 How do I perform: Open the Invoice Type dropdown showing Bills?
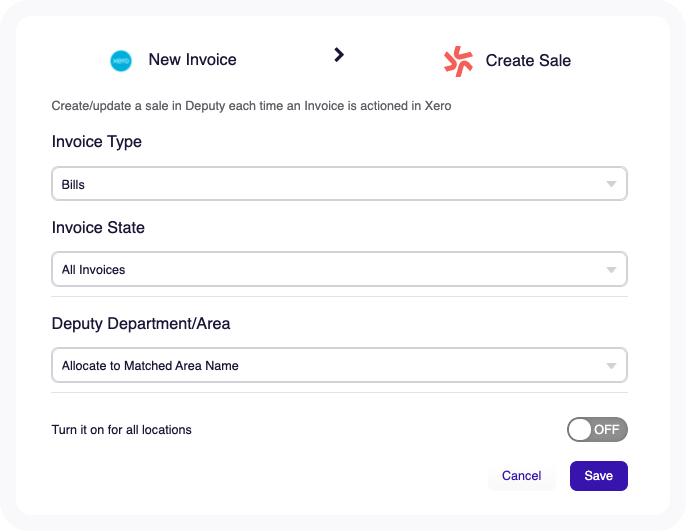[x=340, y=184]
